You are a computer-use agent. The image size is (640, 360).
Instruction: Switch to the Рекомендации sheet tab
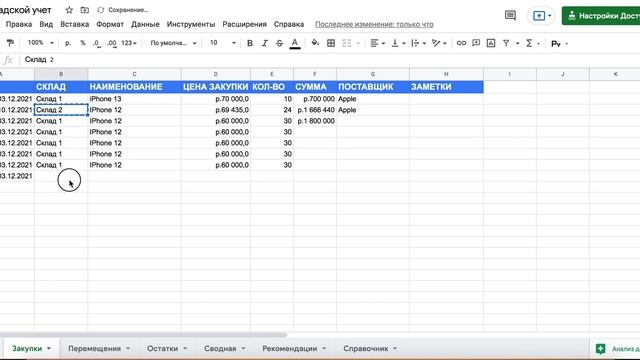point(289,349)
